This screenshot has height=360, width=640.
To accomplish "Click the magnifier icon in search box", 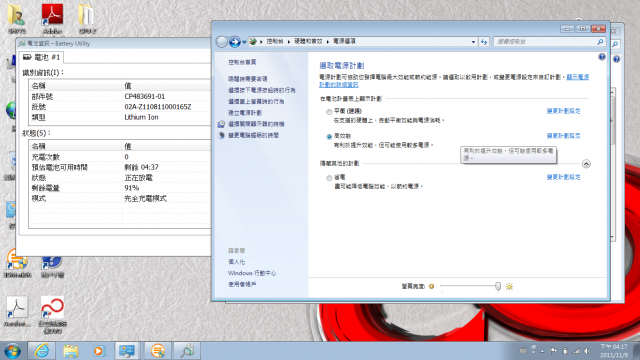I will pos(600,42).
